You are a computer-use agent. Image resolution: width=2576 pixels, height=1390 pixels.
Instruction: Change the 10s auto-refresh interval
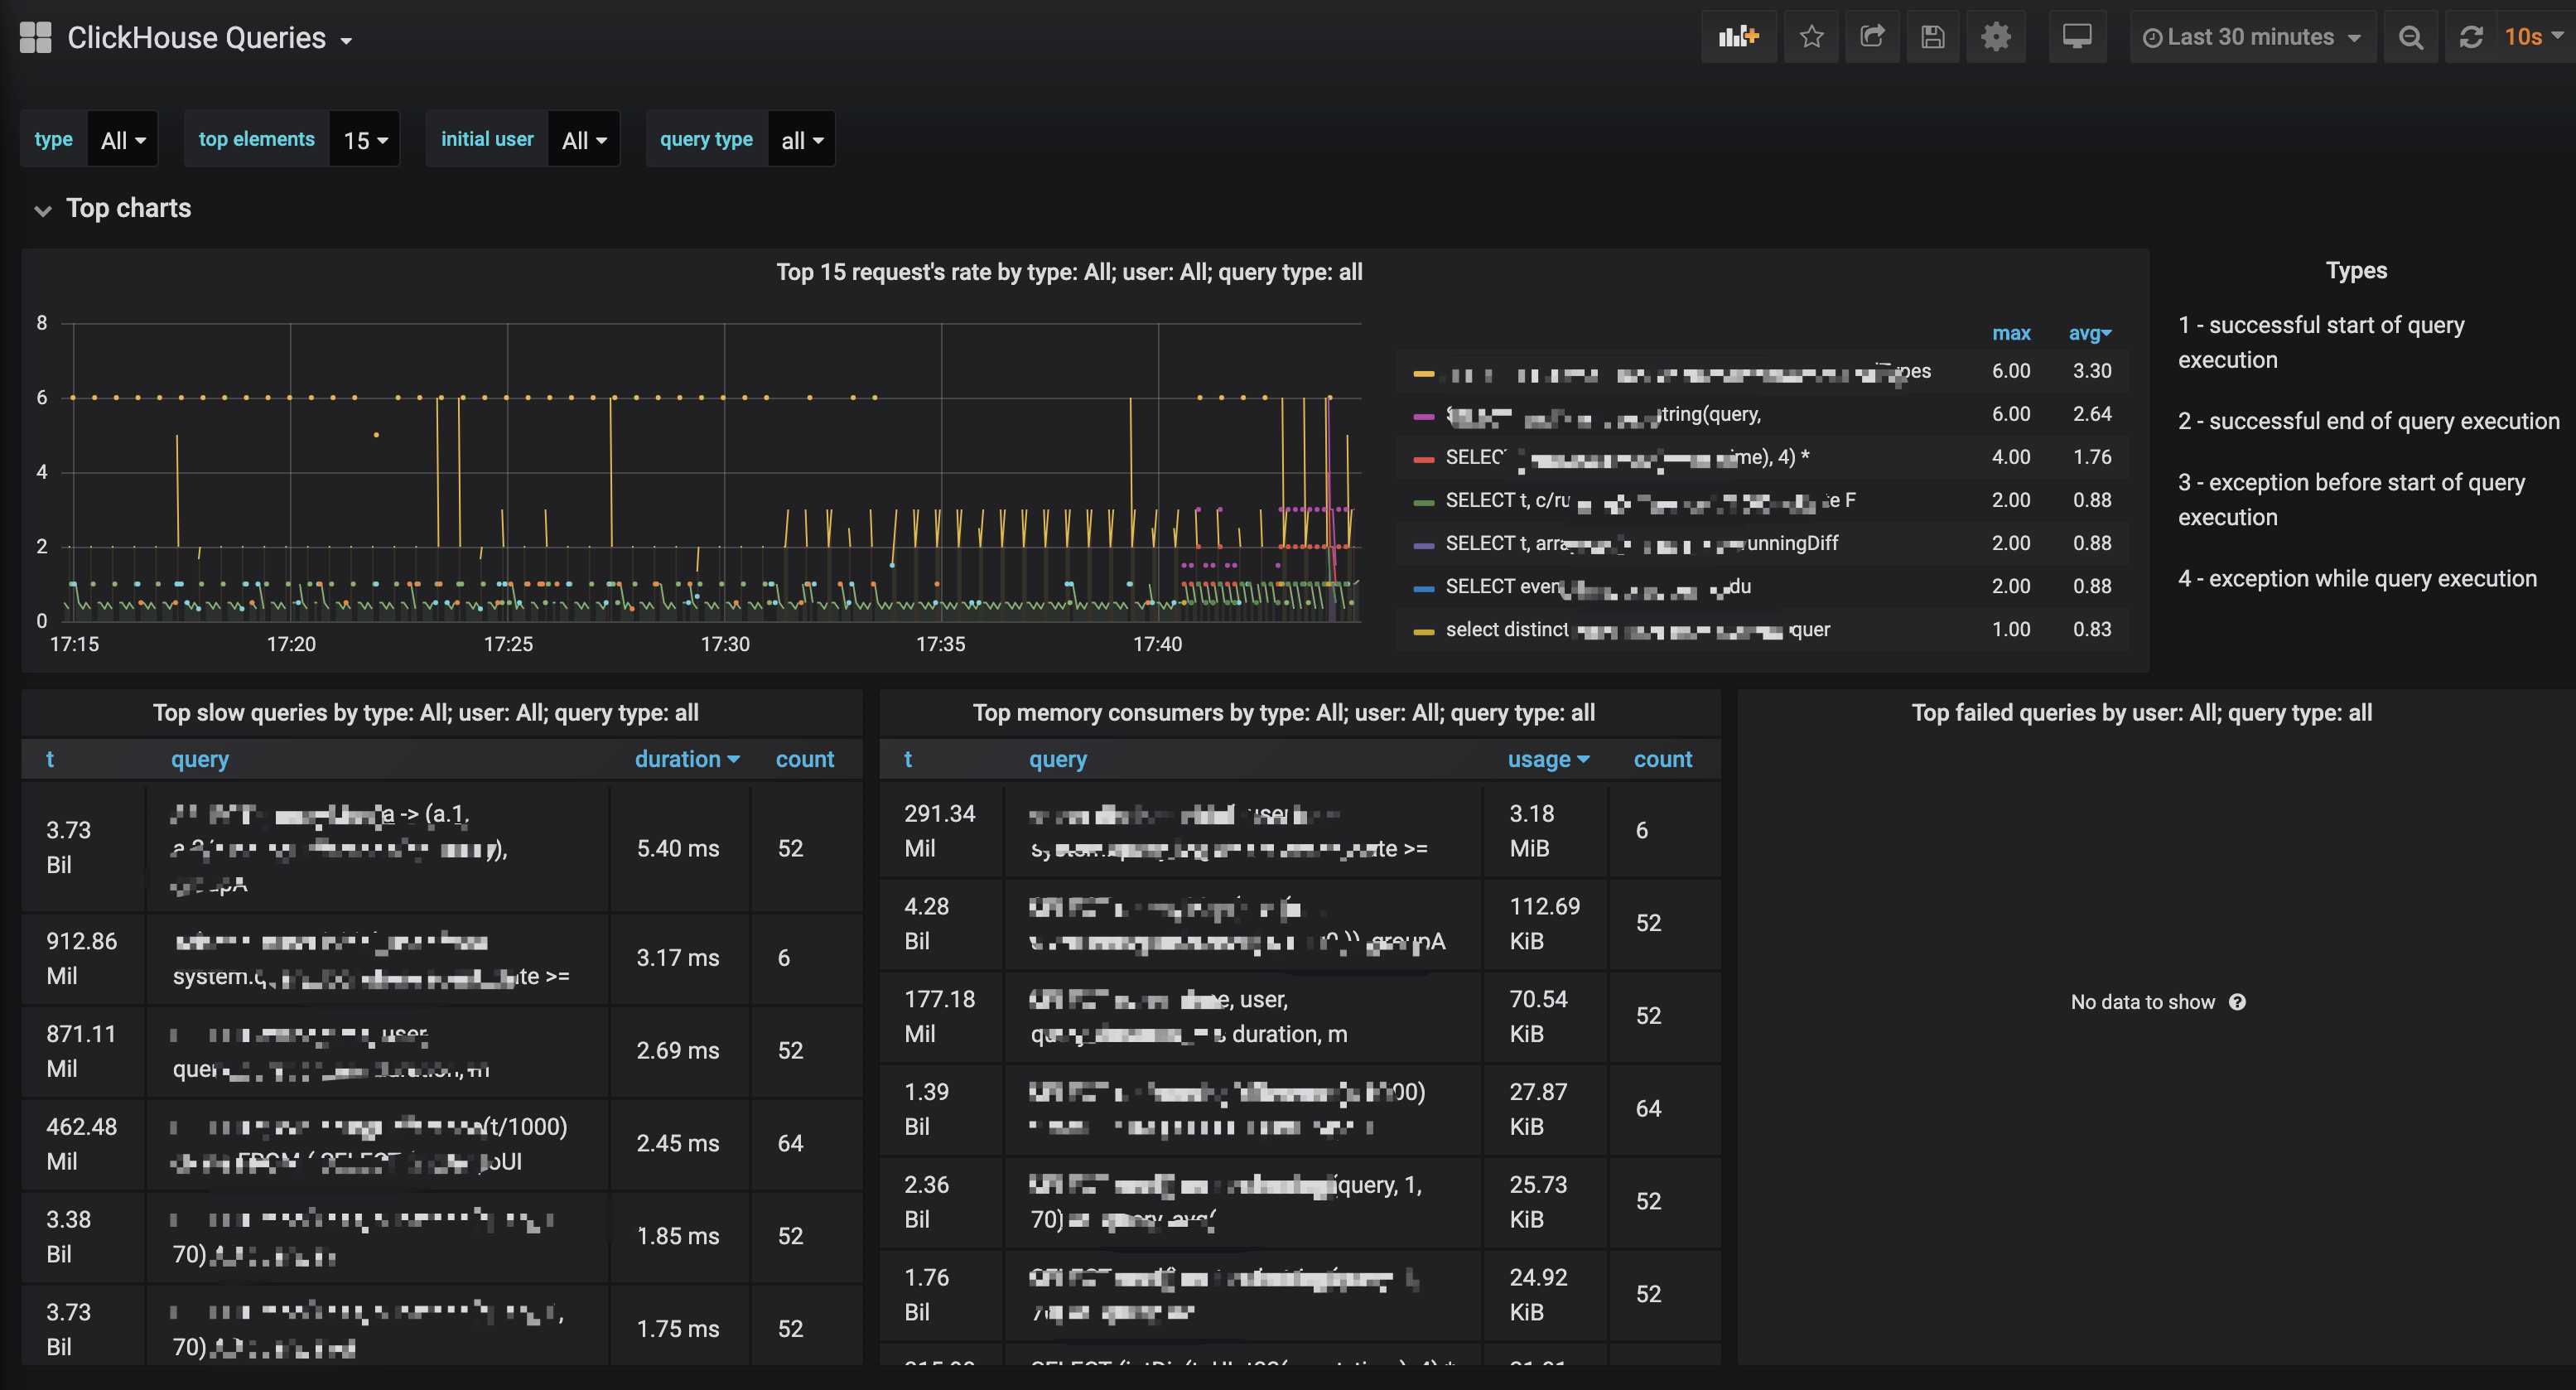[x=2528, y=37]
